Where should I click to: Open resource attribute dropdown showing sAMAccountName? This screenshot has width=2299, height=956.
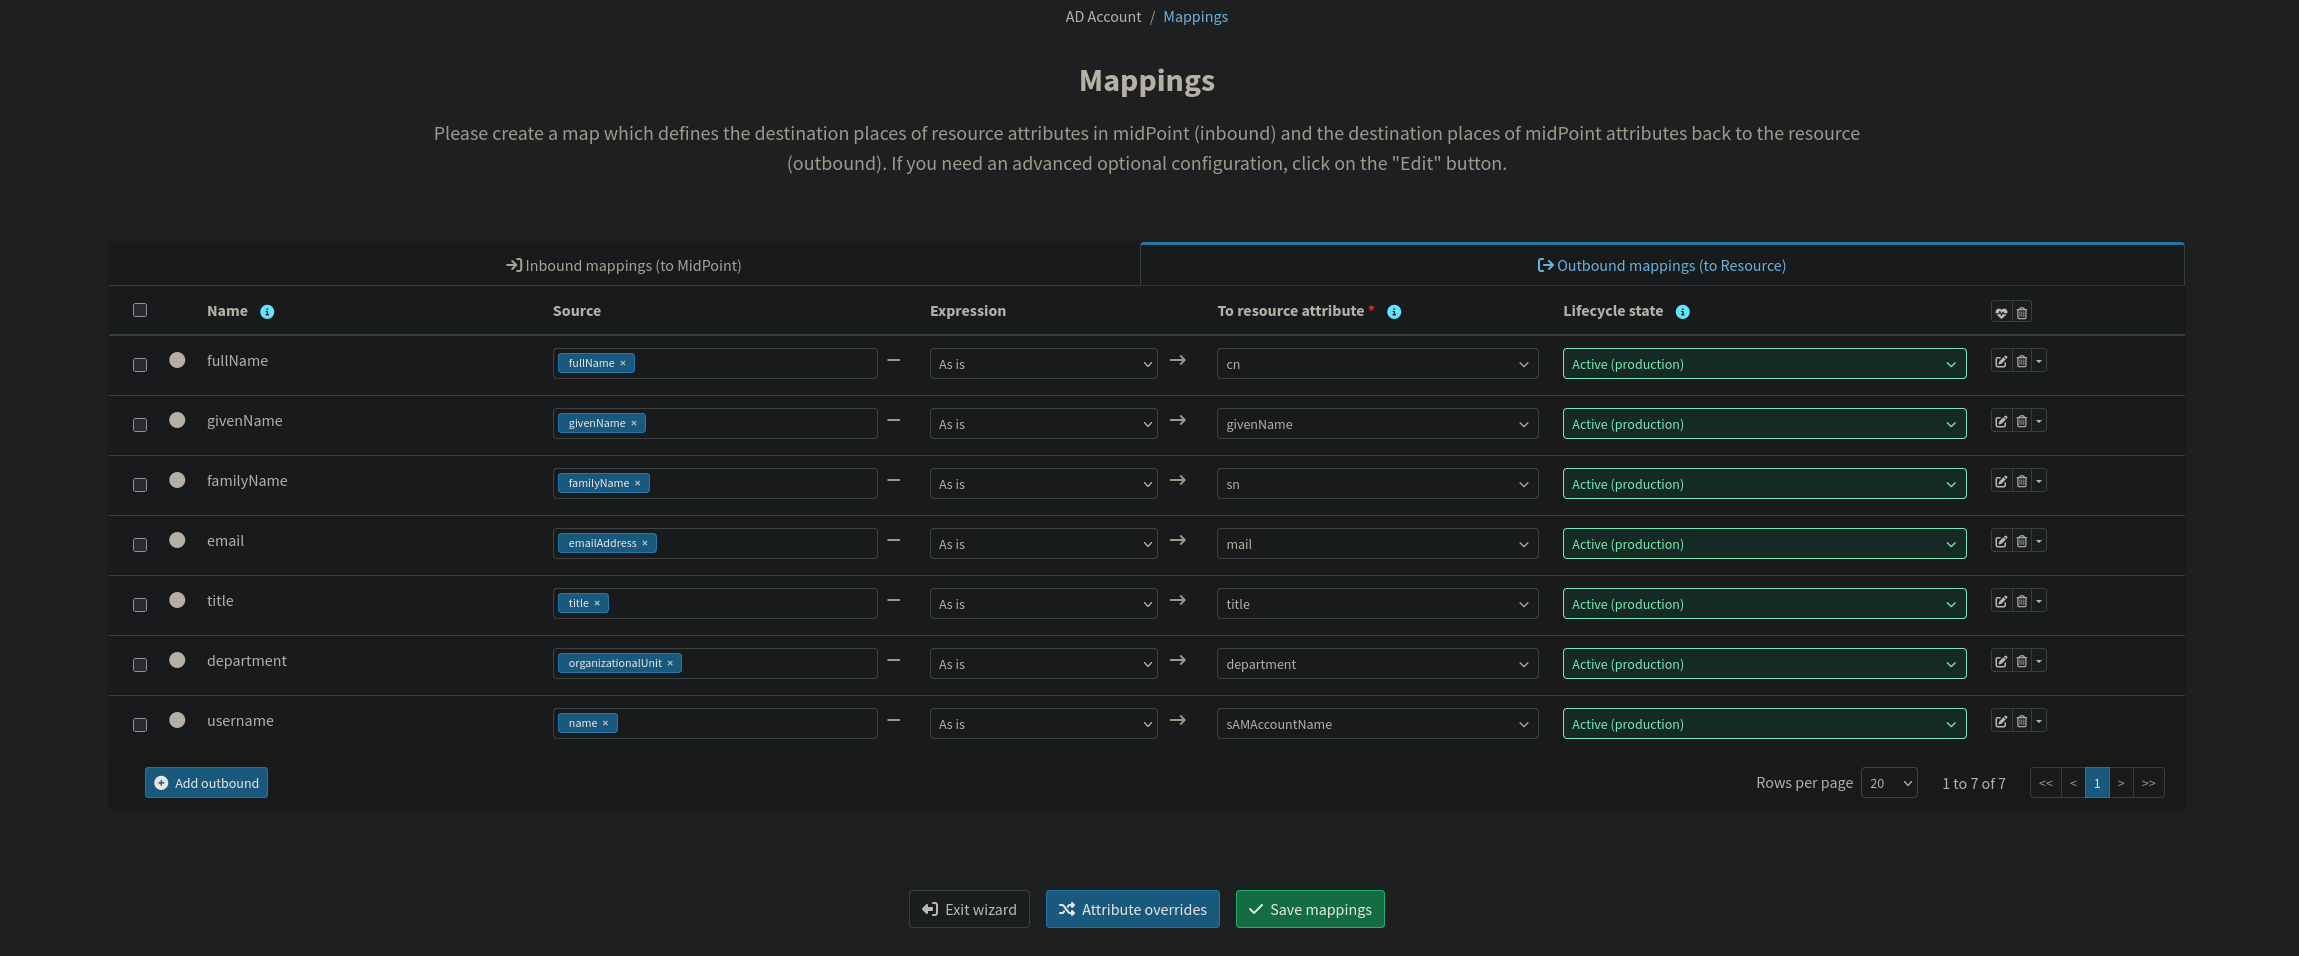tap(1377, 724)
